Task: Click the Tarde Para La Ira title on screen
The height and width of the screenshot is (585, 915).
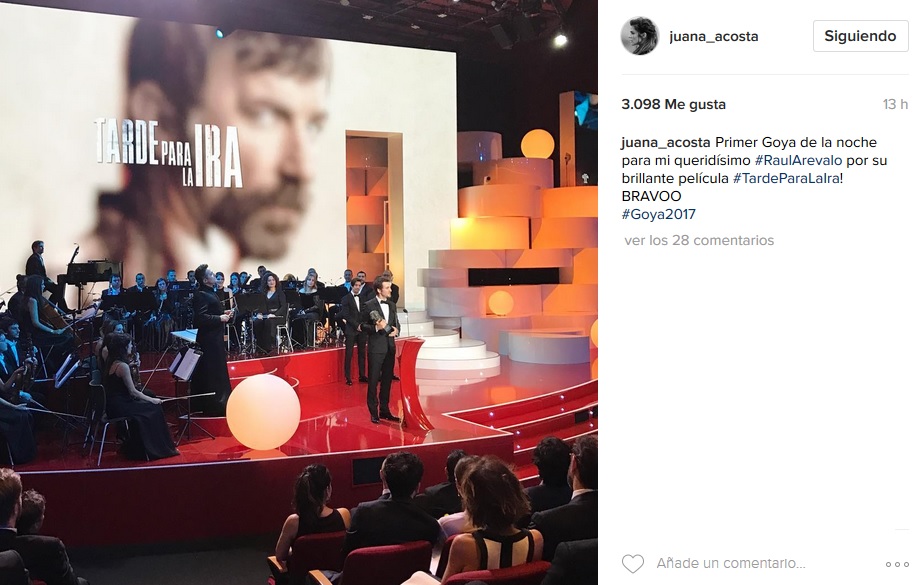Action: pyautogui.click(x=168, y=154)
